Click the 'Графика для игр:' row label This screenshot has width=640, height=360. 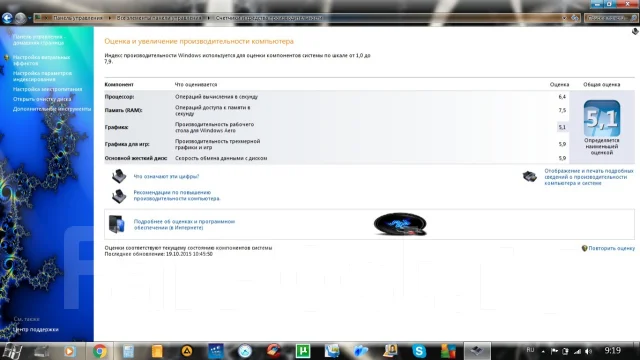(x=127, y=144)
